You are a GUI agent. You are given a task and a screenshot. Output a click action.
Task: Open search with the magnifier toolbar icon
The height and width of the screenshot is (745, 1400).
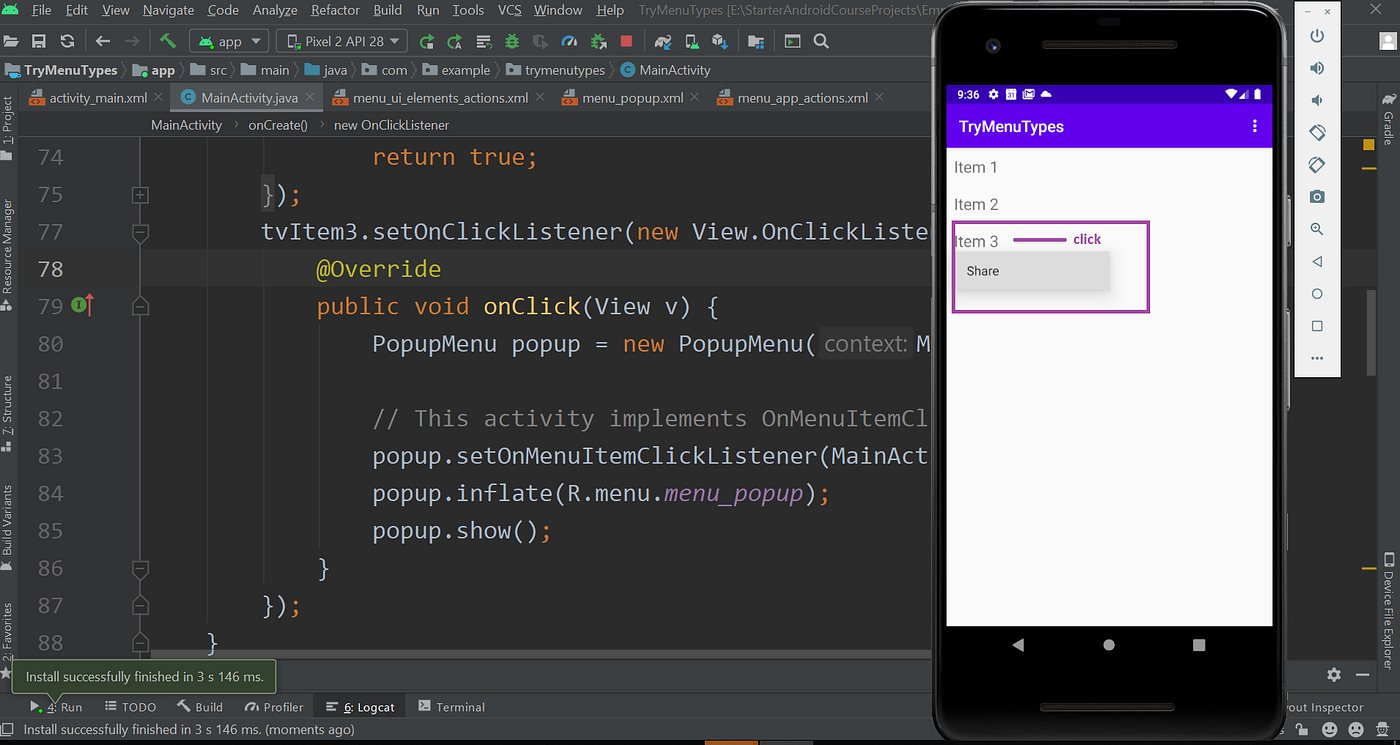[820, 41]
